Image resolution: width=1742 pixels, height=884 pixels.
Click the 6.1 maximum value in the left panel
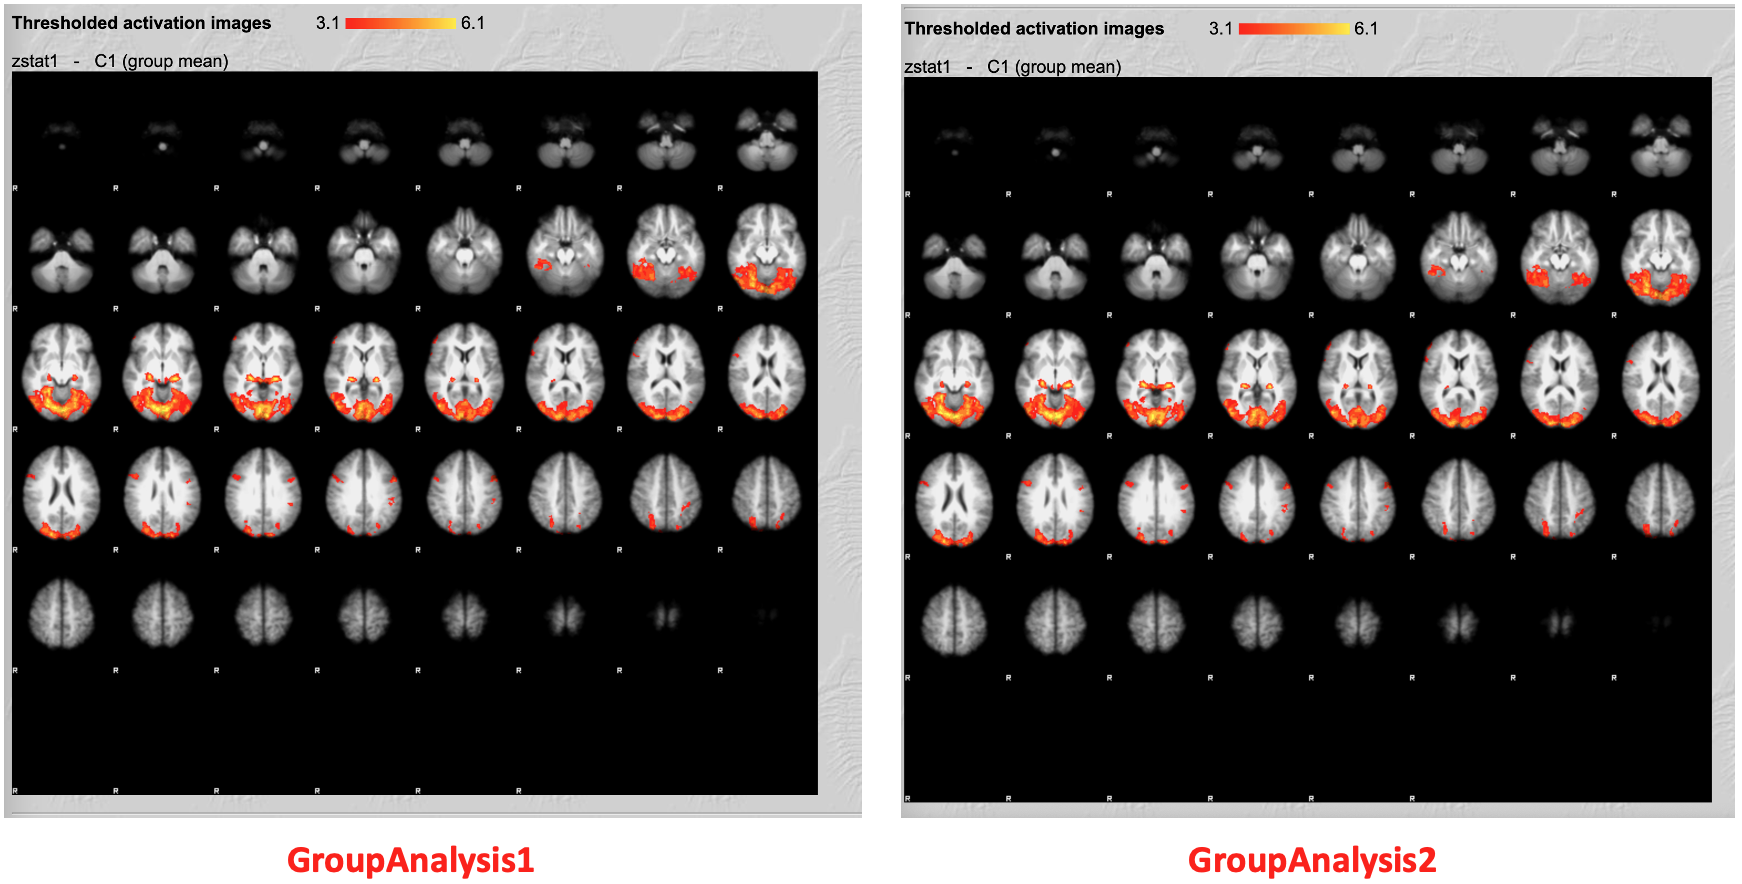[x=473, y=23]
